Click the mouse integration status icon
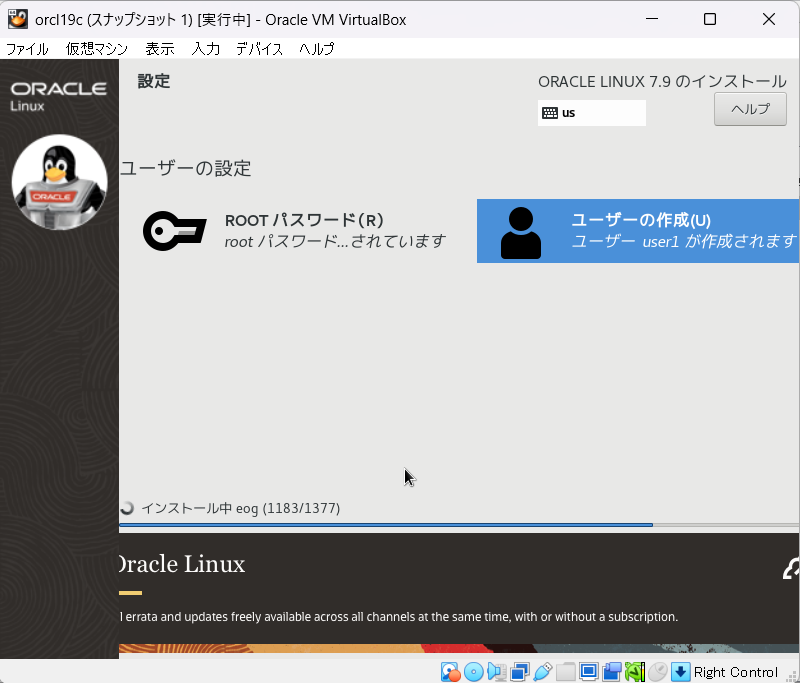The height and width of the screenshot is (683, 800). (658, 672)
